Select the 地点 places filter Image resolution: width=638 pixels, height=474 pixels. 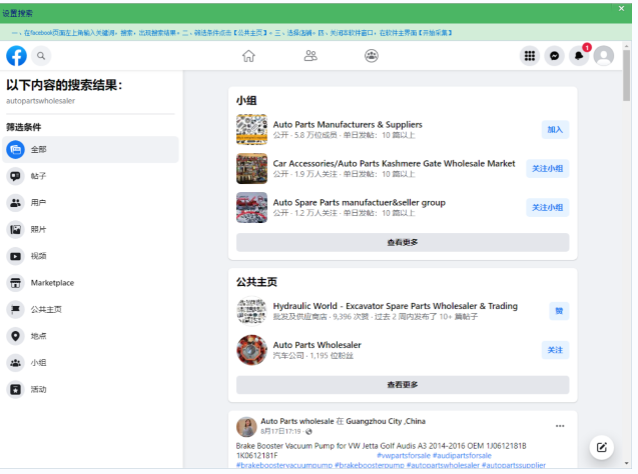pyautogui.click(x=90, y=336)
